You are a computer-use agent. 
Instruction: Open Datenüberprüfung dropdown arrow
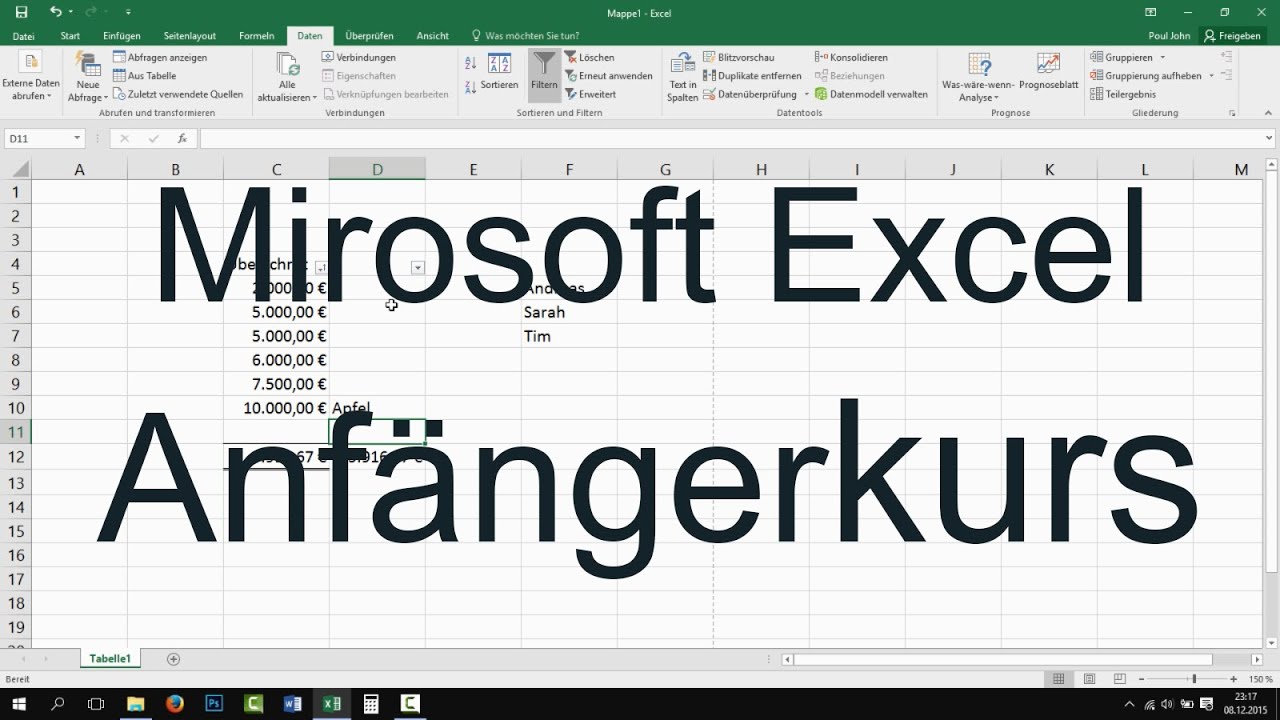click(806, 94)
